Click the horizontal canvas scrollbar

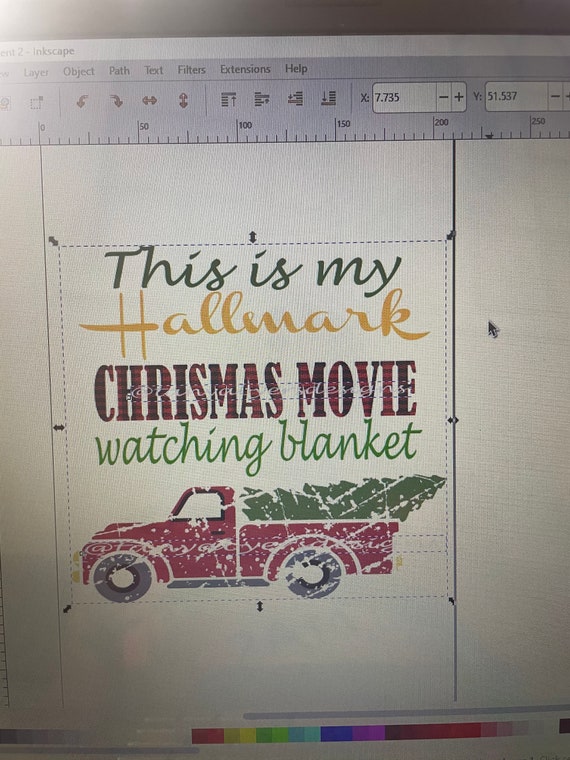coord(406,713)
